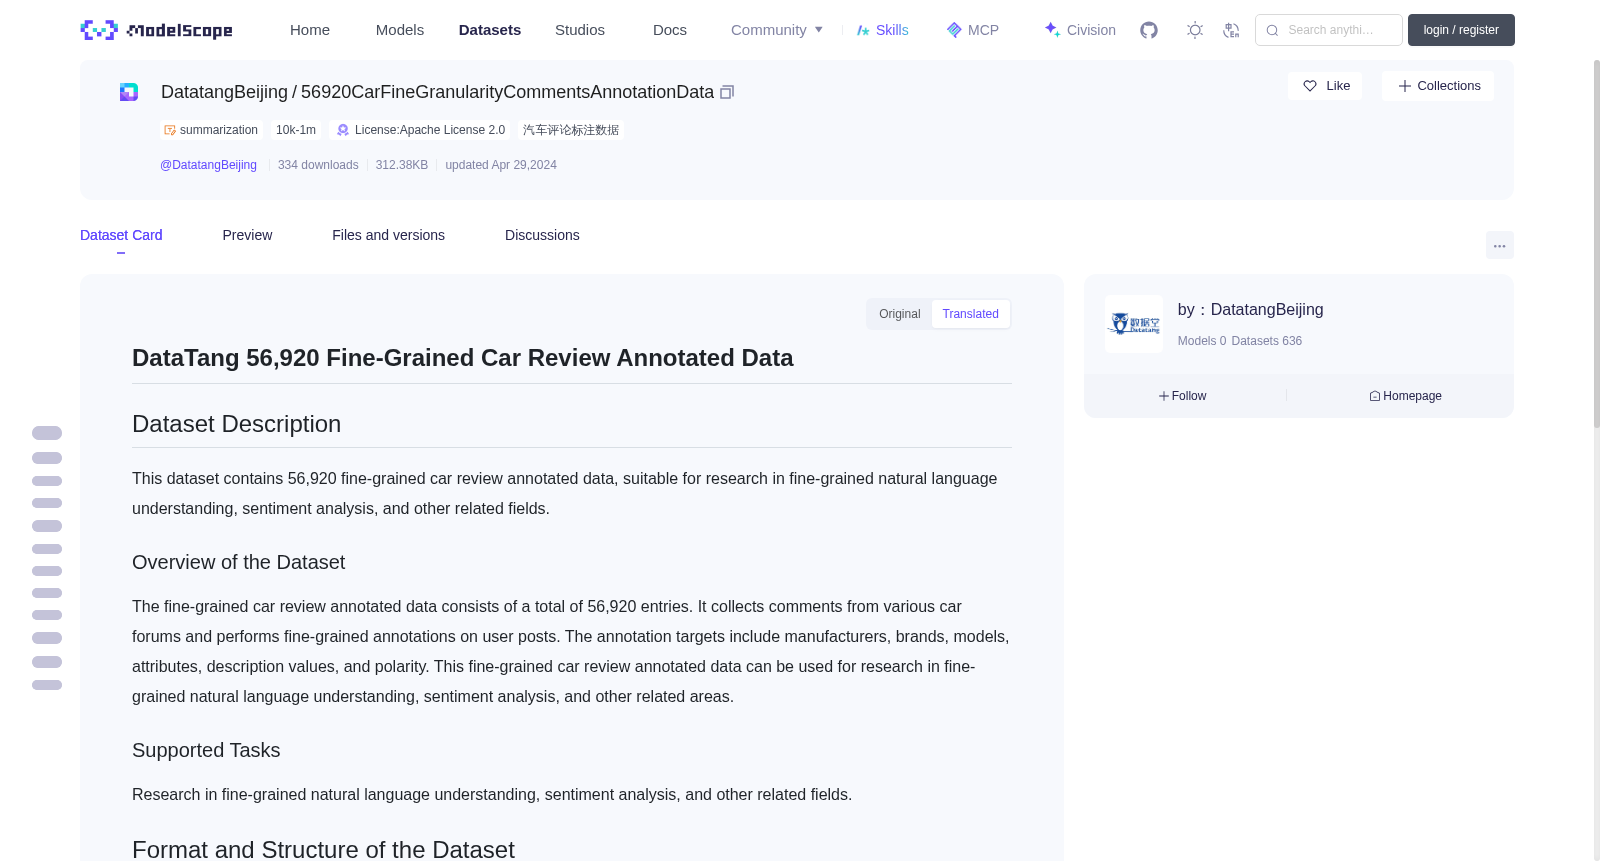Click the DataTang publisher logo thumbnail
Image resolution: width=1600 pixels, height=861 pixels.
pyautogui.click(x=1134, y=324)
